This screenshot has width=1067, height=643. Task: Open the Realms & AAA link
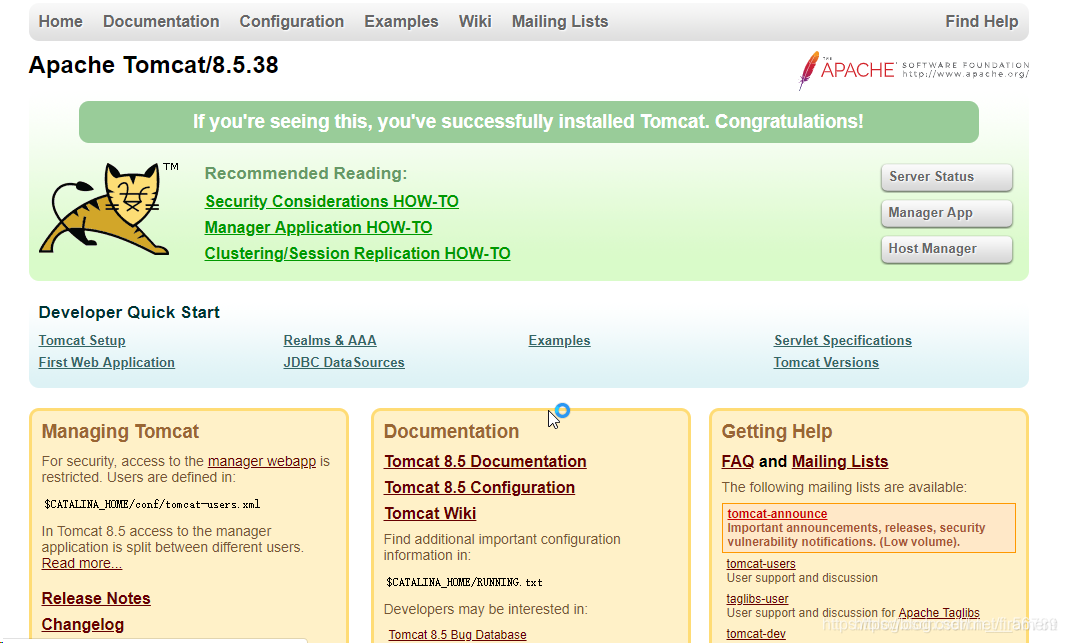(330, 340)
